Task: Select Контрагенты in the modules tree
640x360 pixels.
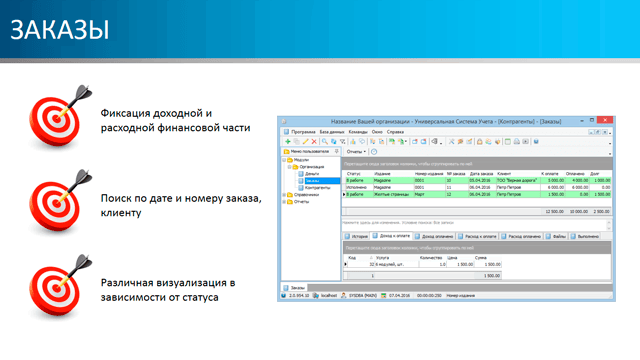Action: coord(318,188)
